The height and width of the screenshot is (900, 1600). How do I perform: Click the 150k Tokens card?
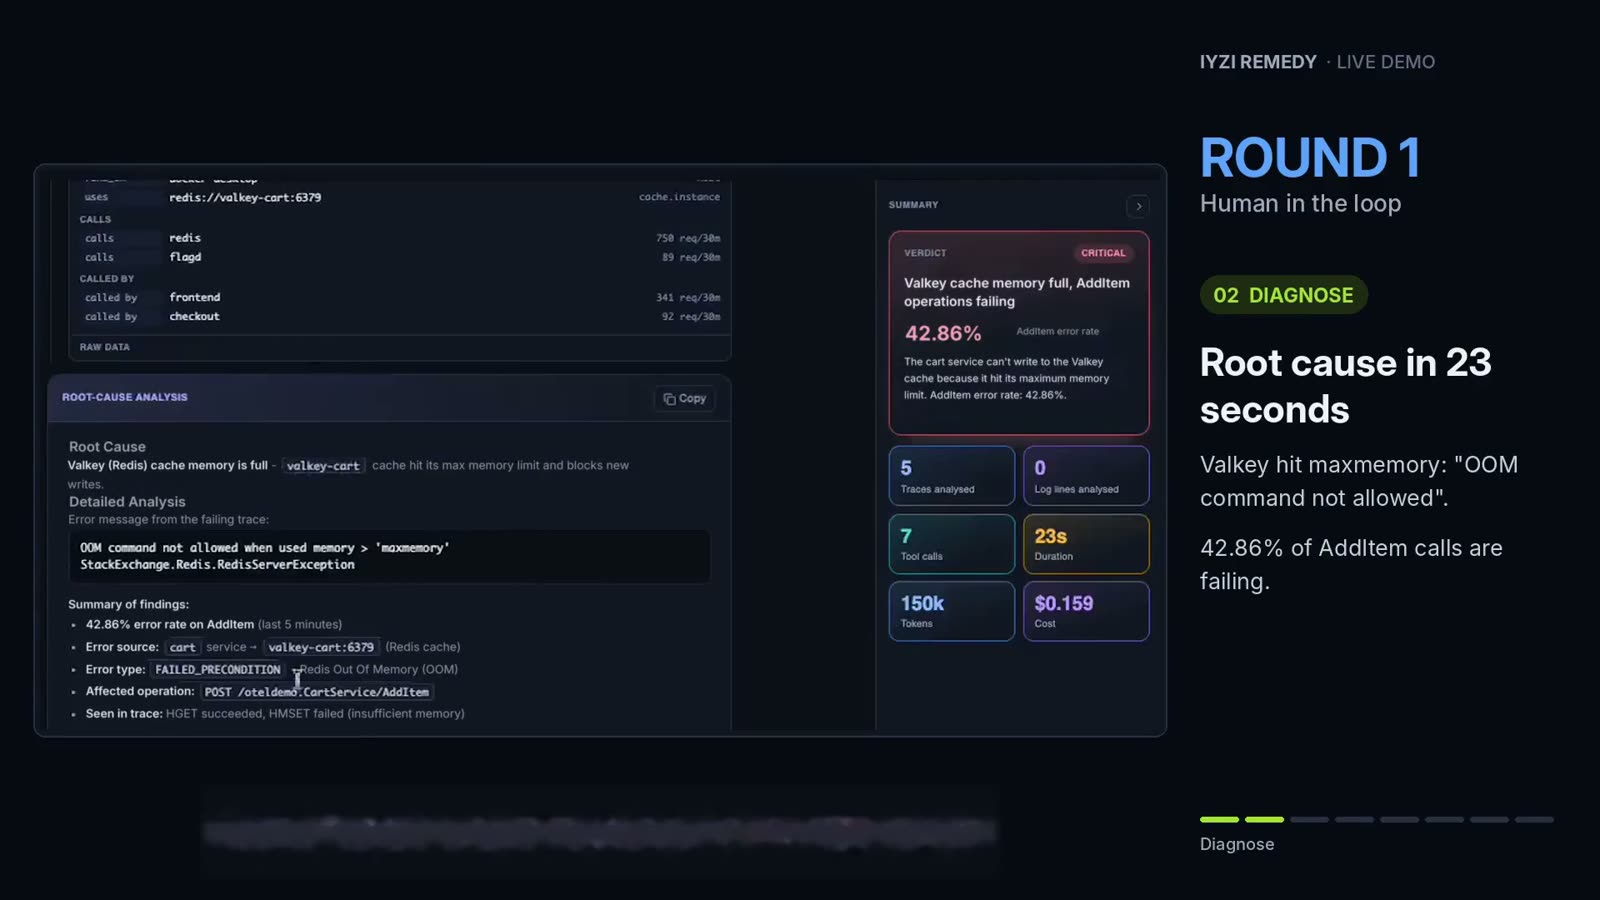(952, 611)
